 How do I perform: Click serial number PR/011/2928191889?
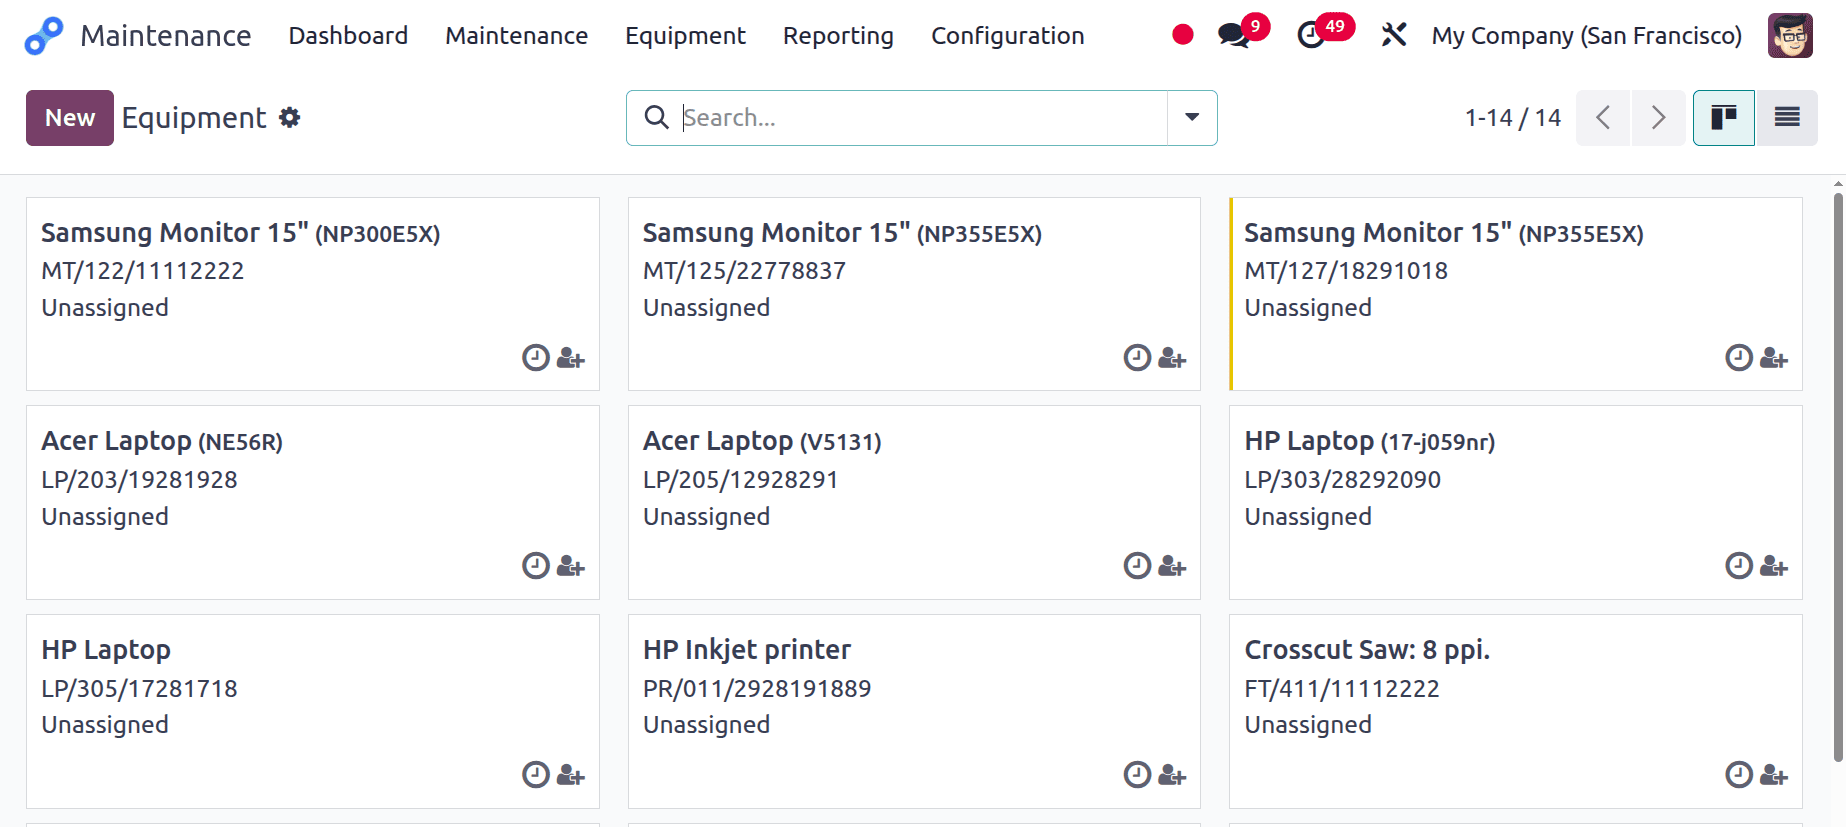tap(757, 689)
